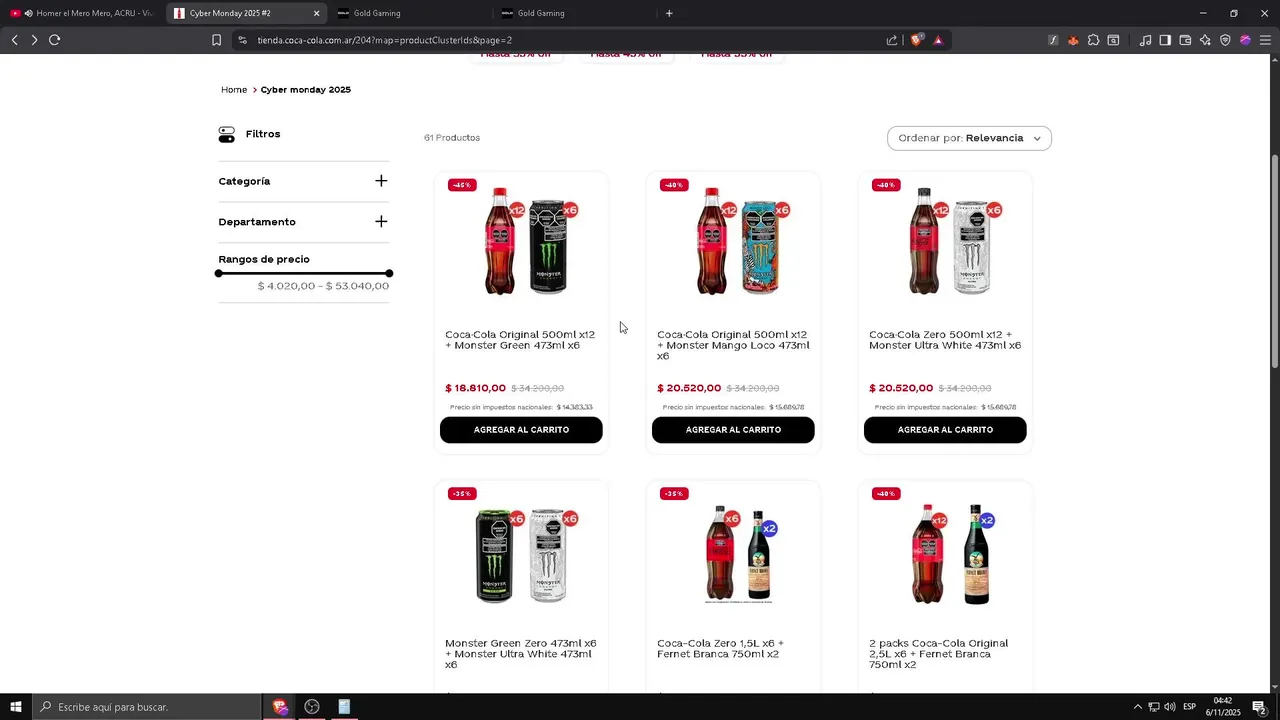
Task: Open the Windows notification center icon
Action: 1260,707
